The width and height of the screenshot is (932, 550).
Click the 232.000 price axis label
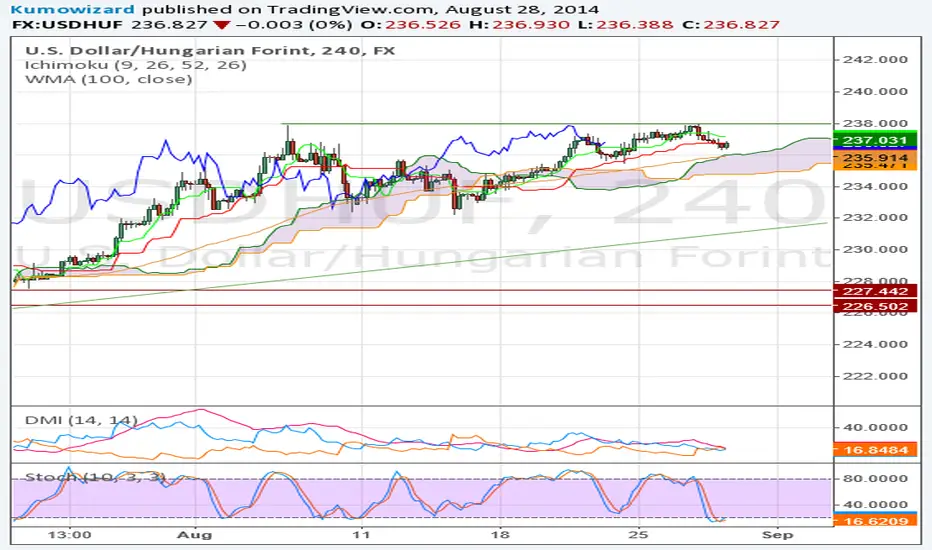[x=876, y=218]
